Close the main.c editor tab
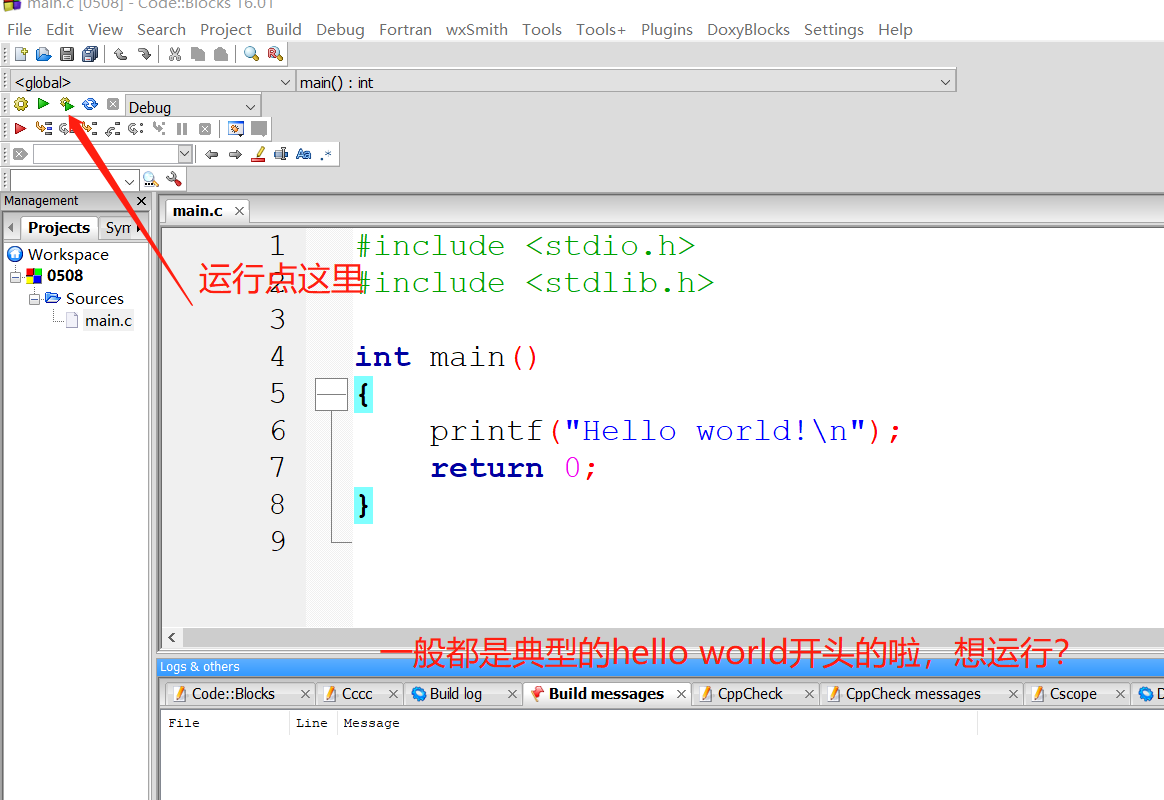The height and width of the screenshot is (800, 1164). coord(239,211)
